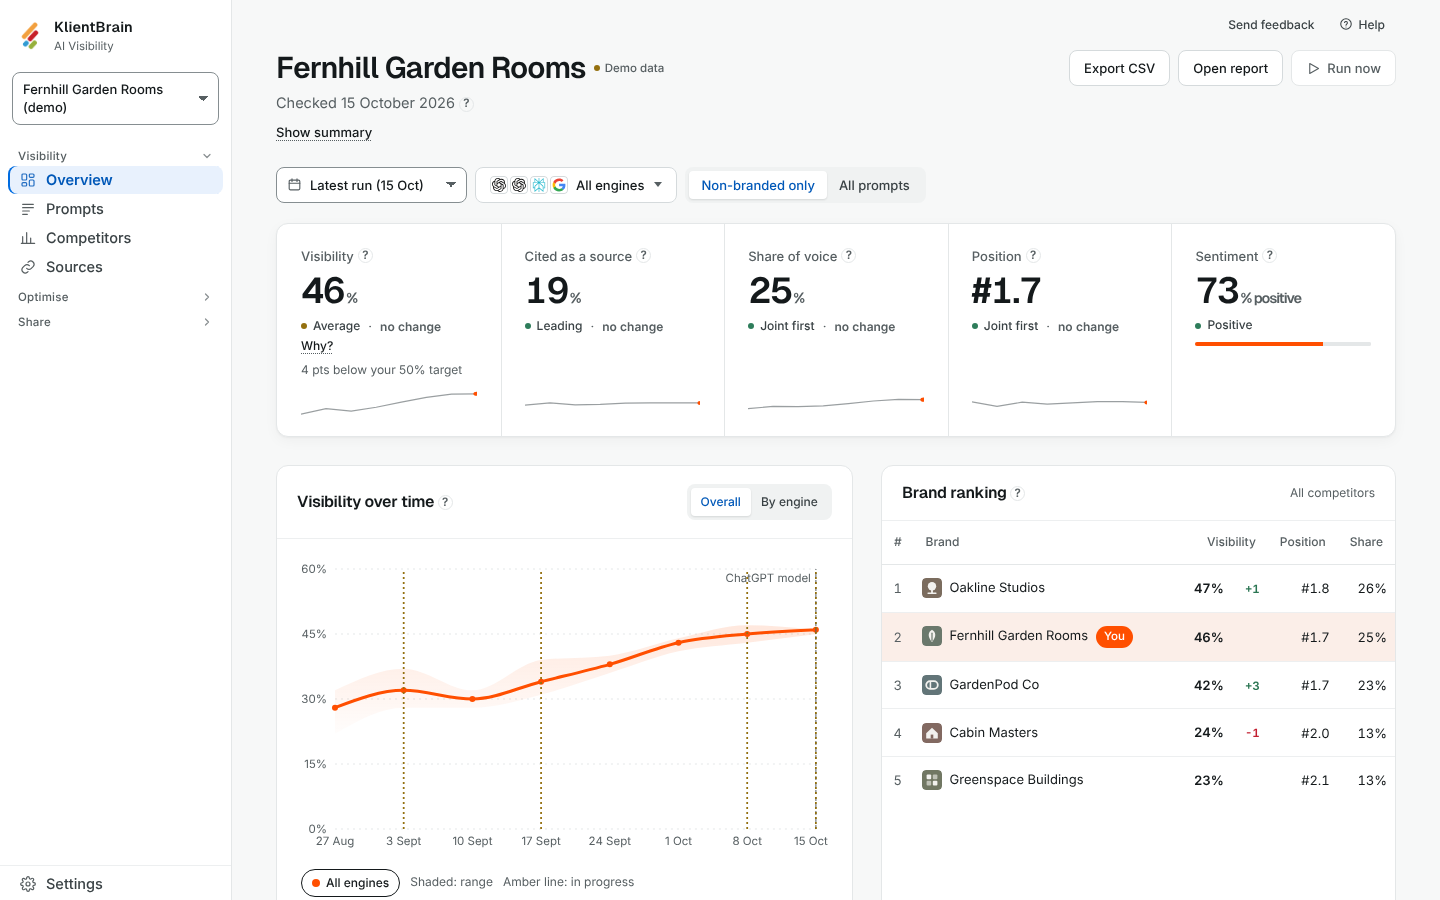The image size is (1440, 900).
Task: Click the help icon next to Share of voice
Action: [x=849, y=256]
